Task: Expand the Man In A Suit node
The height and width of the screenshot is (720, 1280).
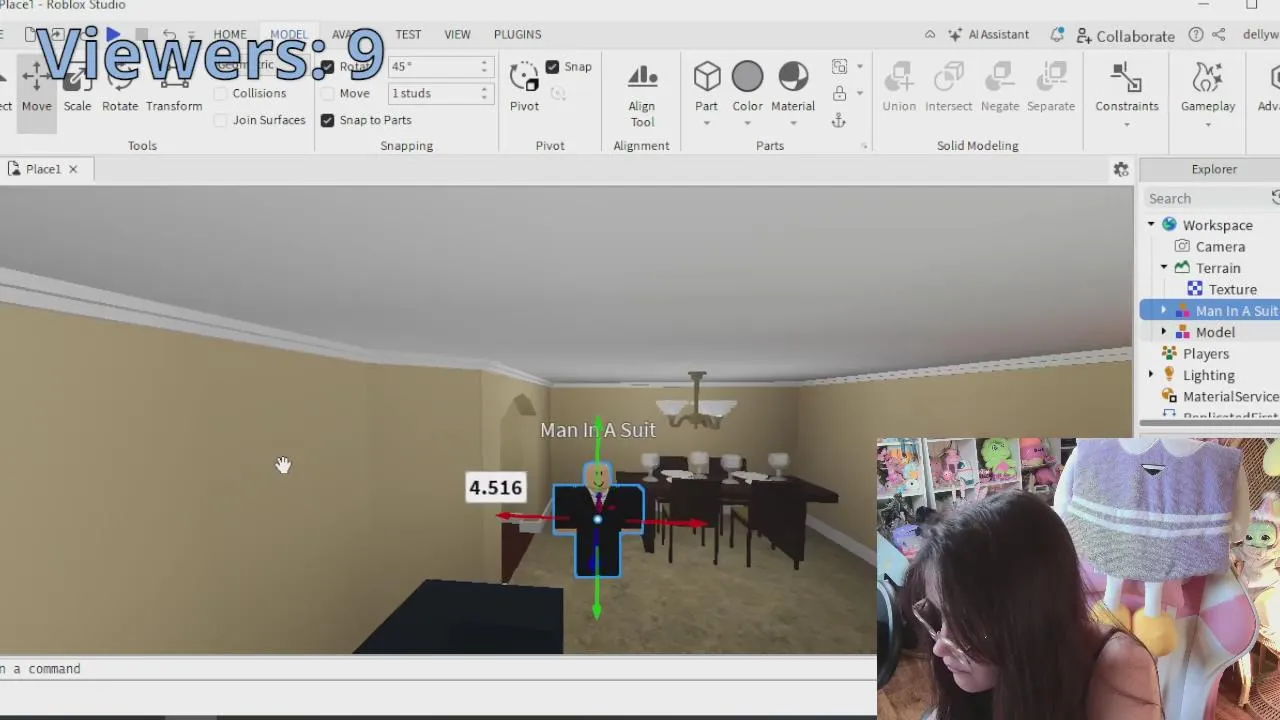Action: pyautogui.click(x=1164, y=311)
